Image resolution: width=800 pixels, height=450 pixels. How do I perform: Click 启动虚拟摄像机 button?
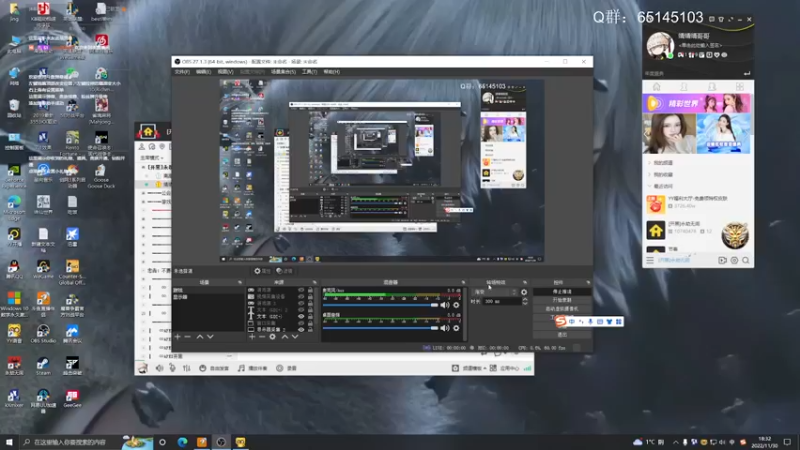click(562, 309)
